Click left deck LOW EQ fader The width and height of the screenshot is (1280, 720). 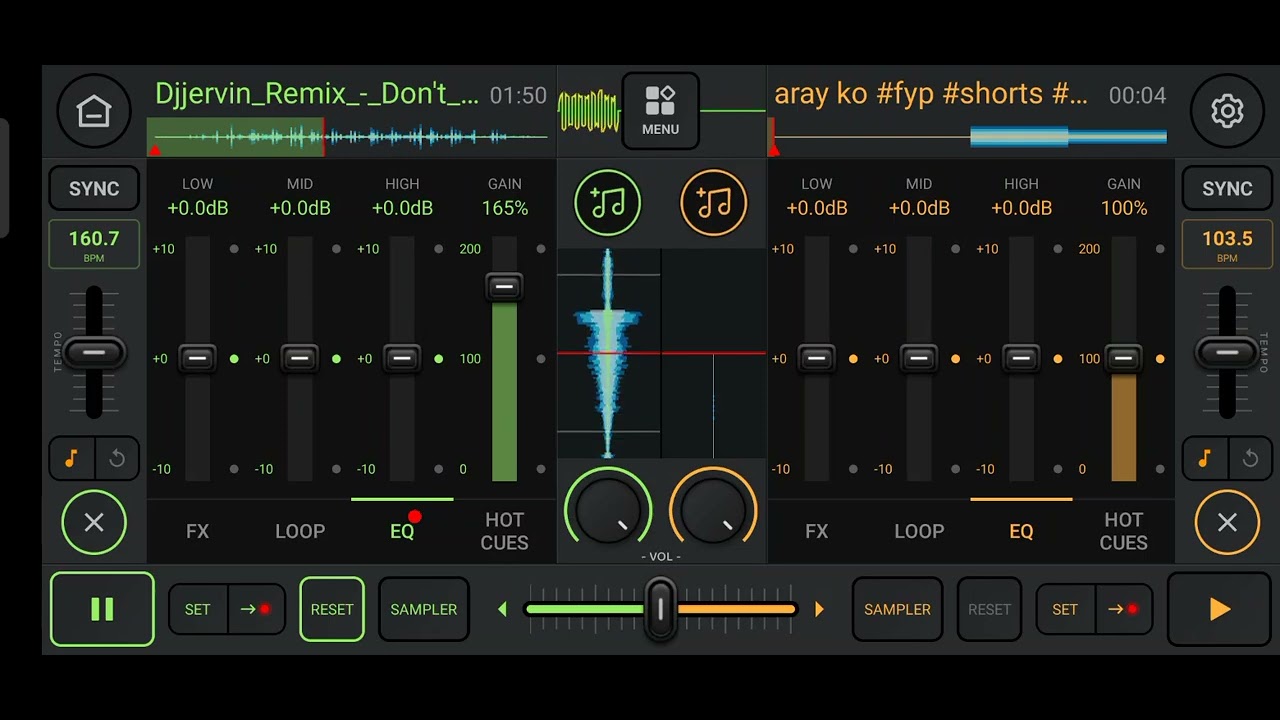[197, 358]
